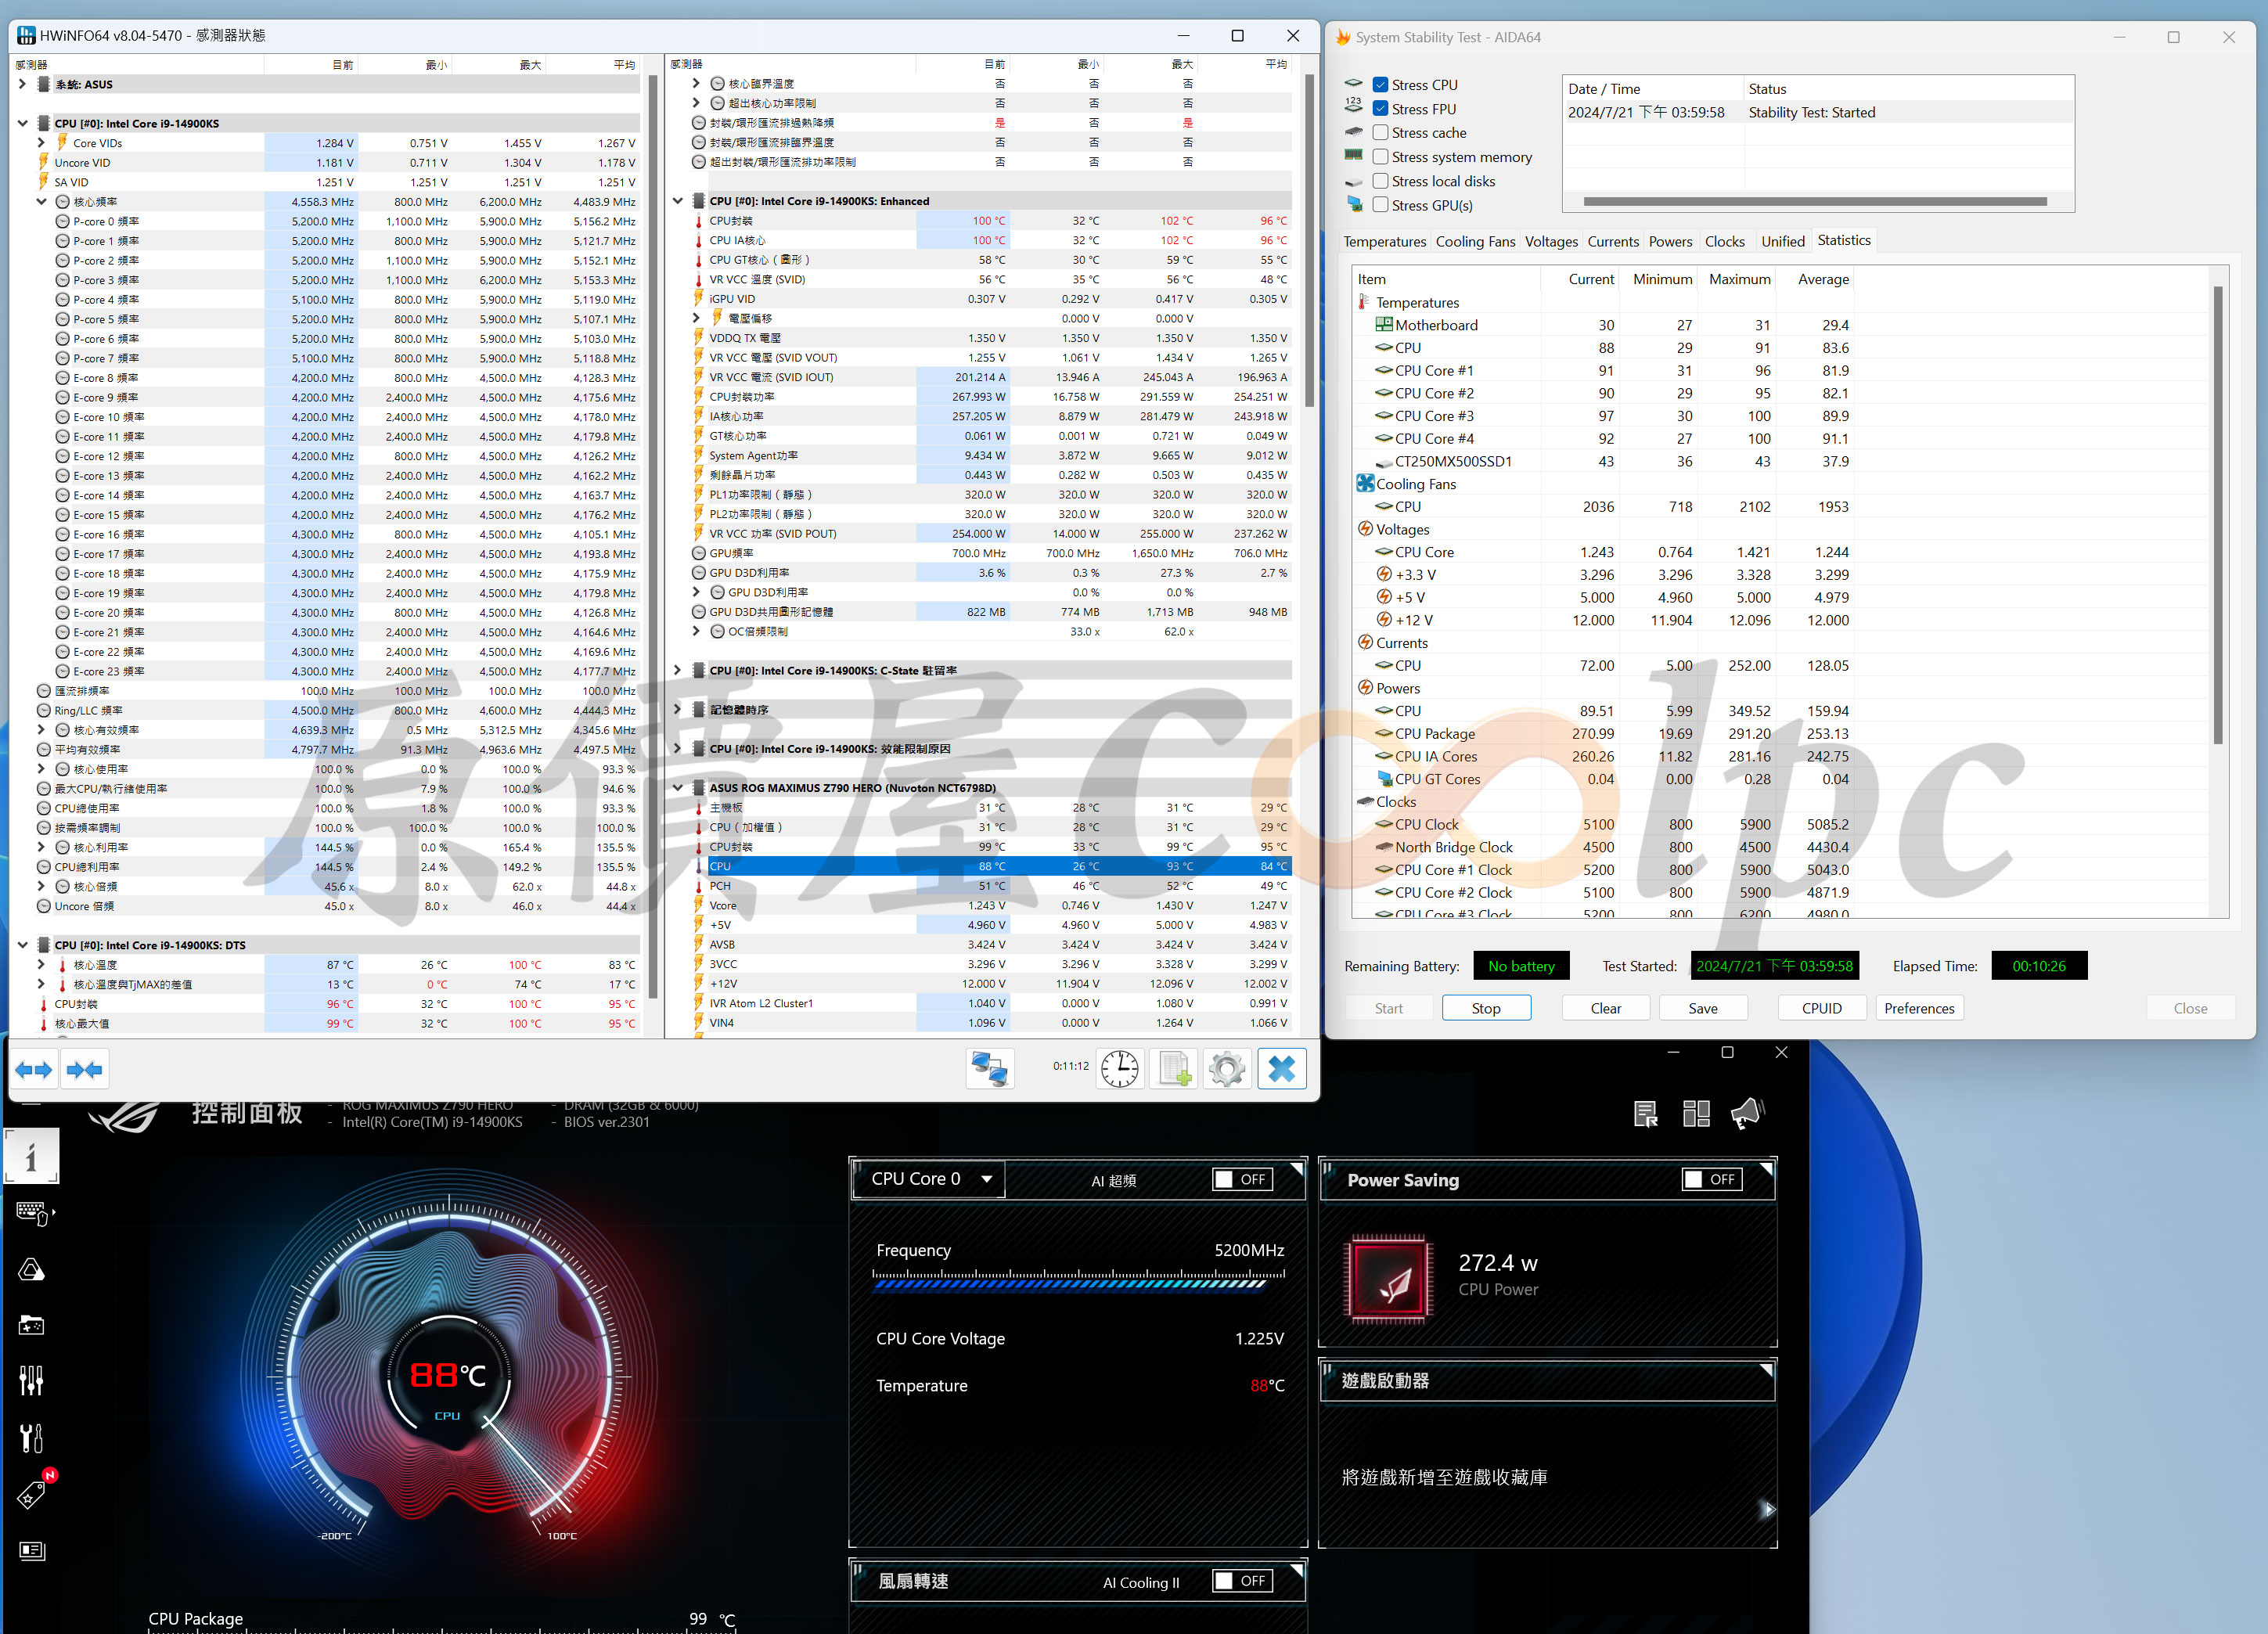
Task: Reset HWiNFO clock timer icon
Action: [x=1120, y=1069]
